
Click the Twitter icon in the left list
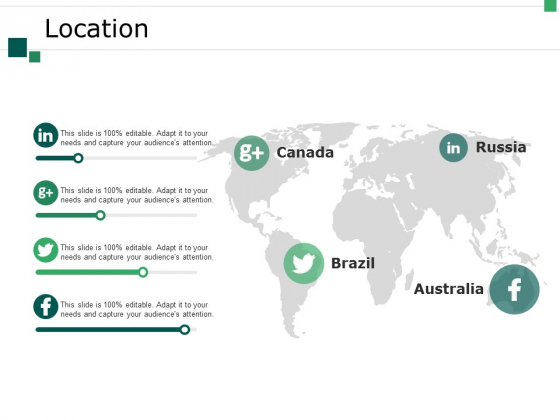(46, 250)
